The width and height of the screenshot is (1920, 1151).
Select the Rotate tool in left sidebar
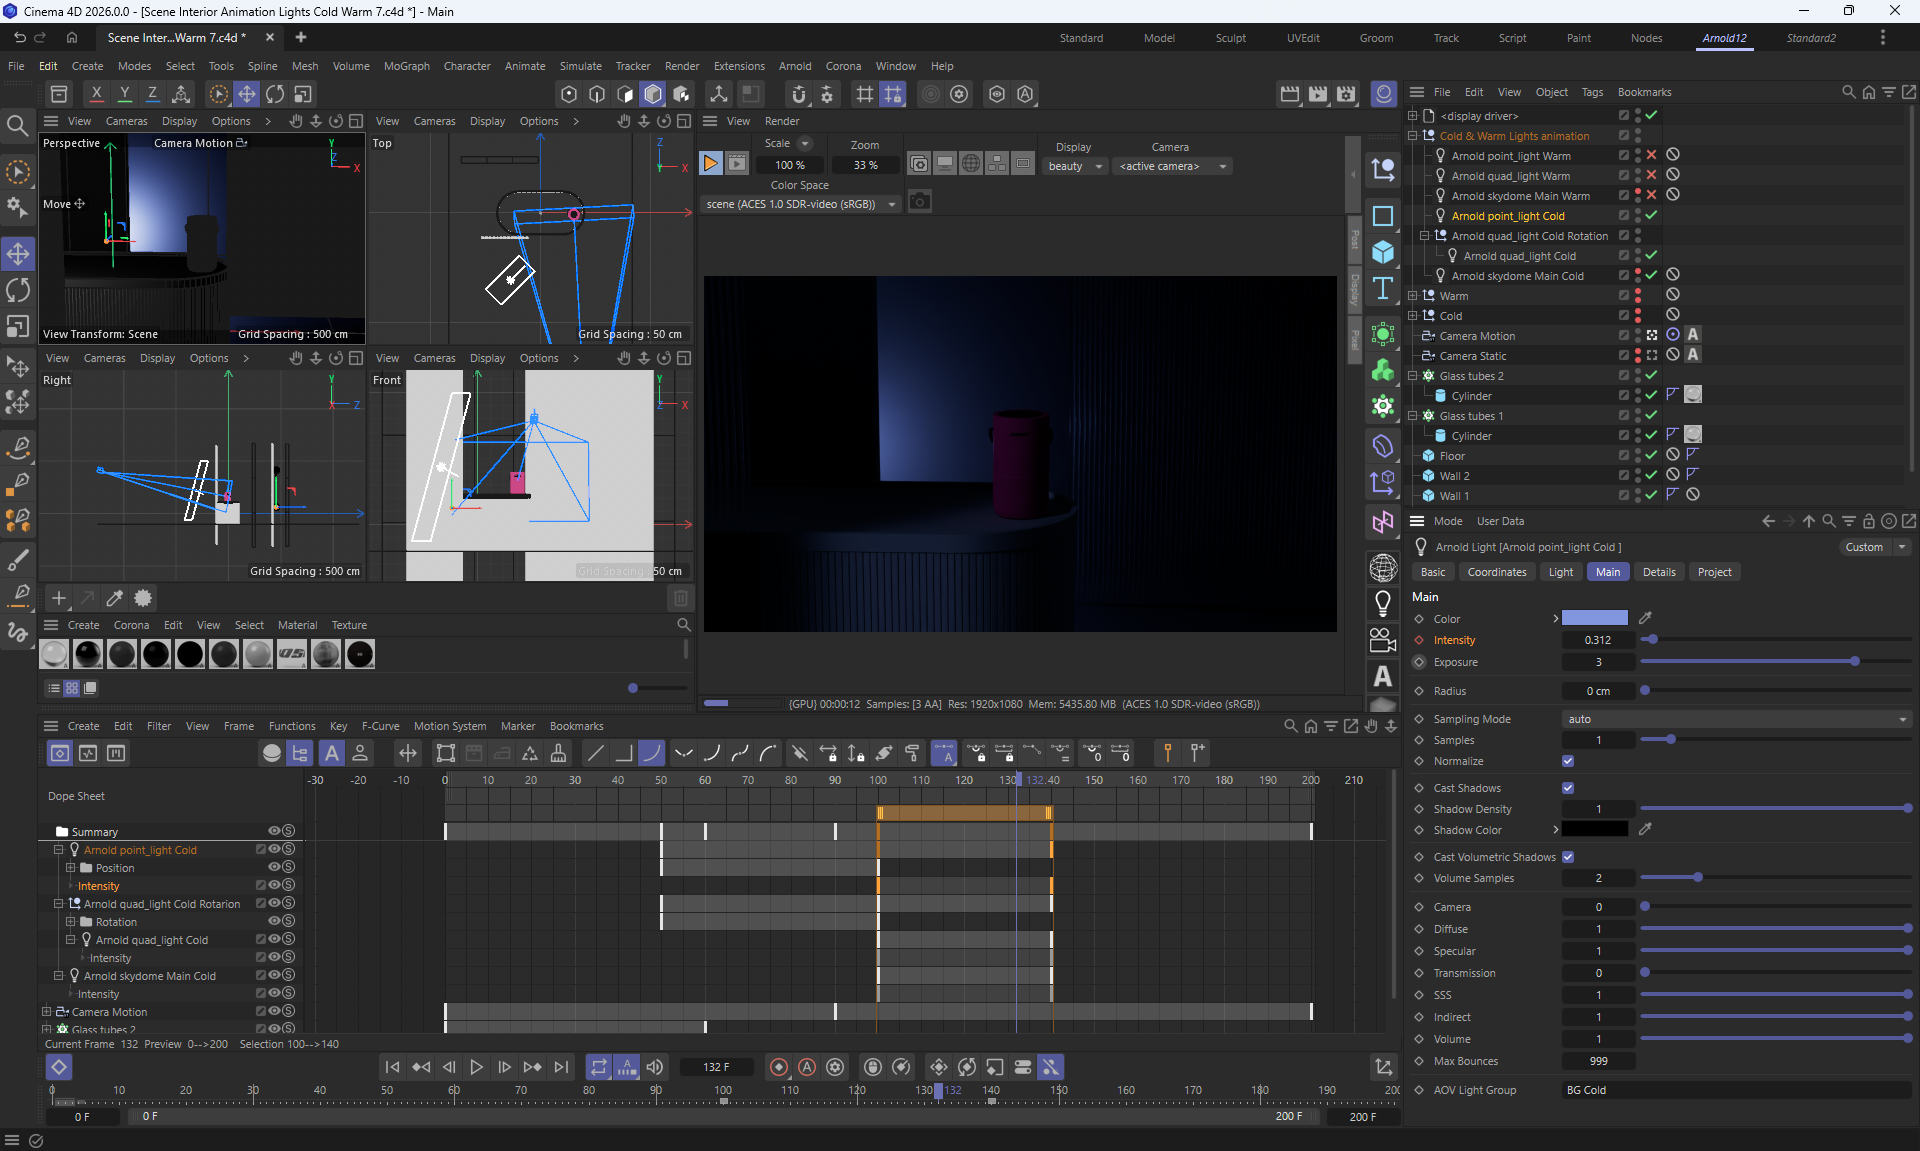click(18, 290)
